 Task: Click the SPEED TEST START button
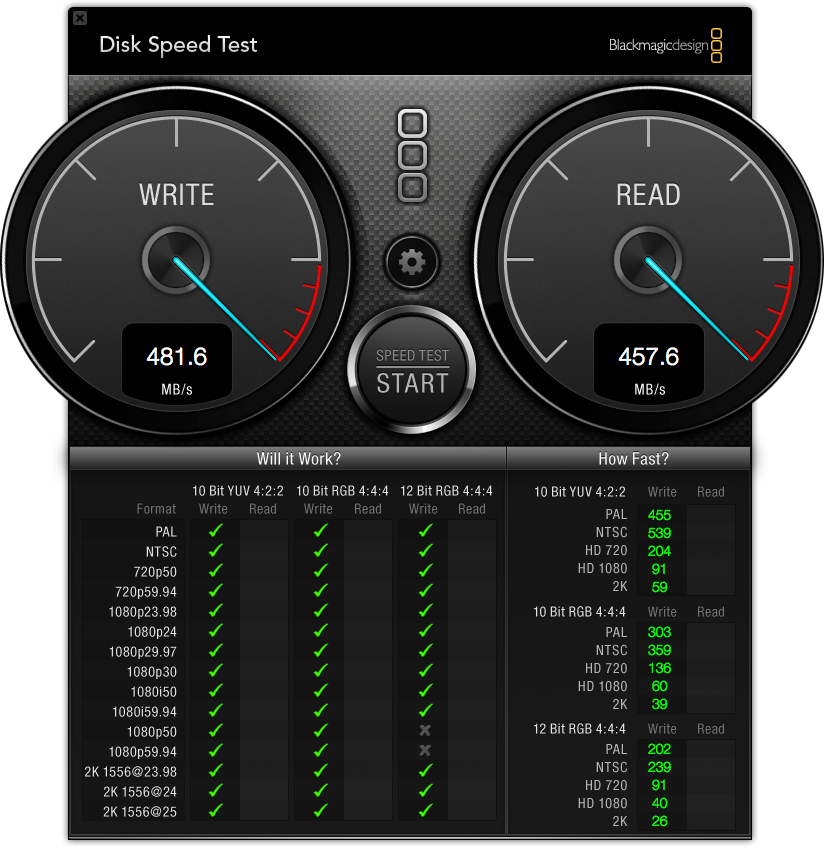tap(412, 371)
